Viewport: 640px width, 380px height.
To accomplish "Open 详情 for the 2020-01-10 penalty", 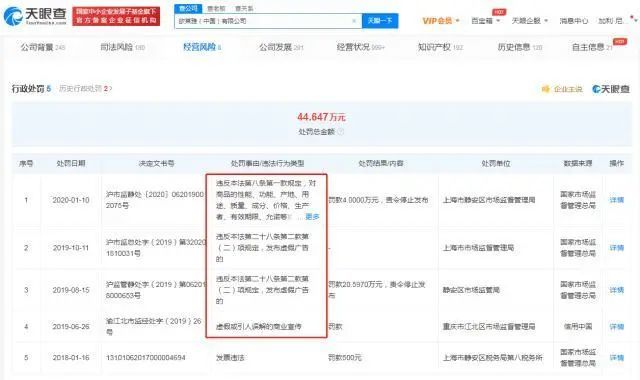I will pyautogui.click(x=616, y=200).
